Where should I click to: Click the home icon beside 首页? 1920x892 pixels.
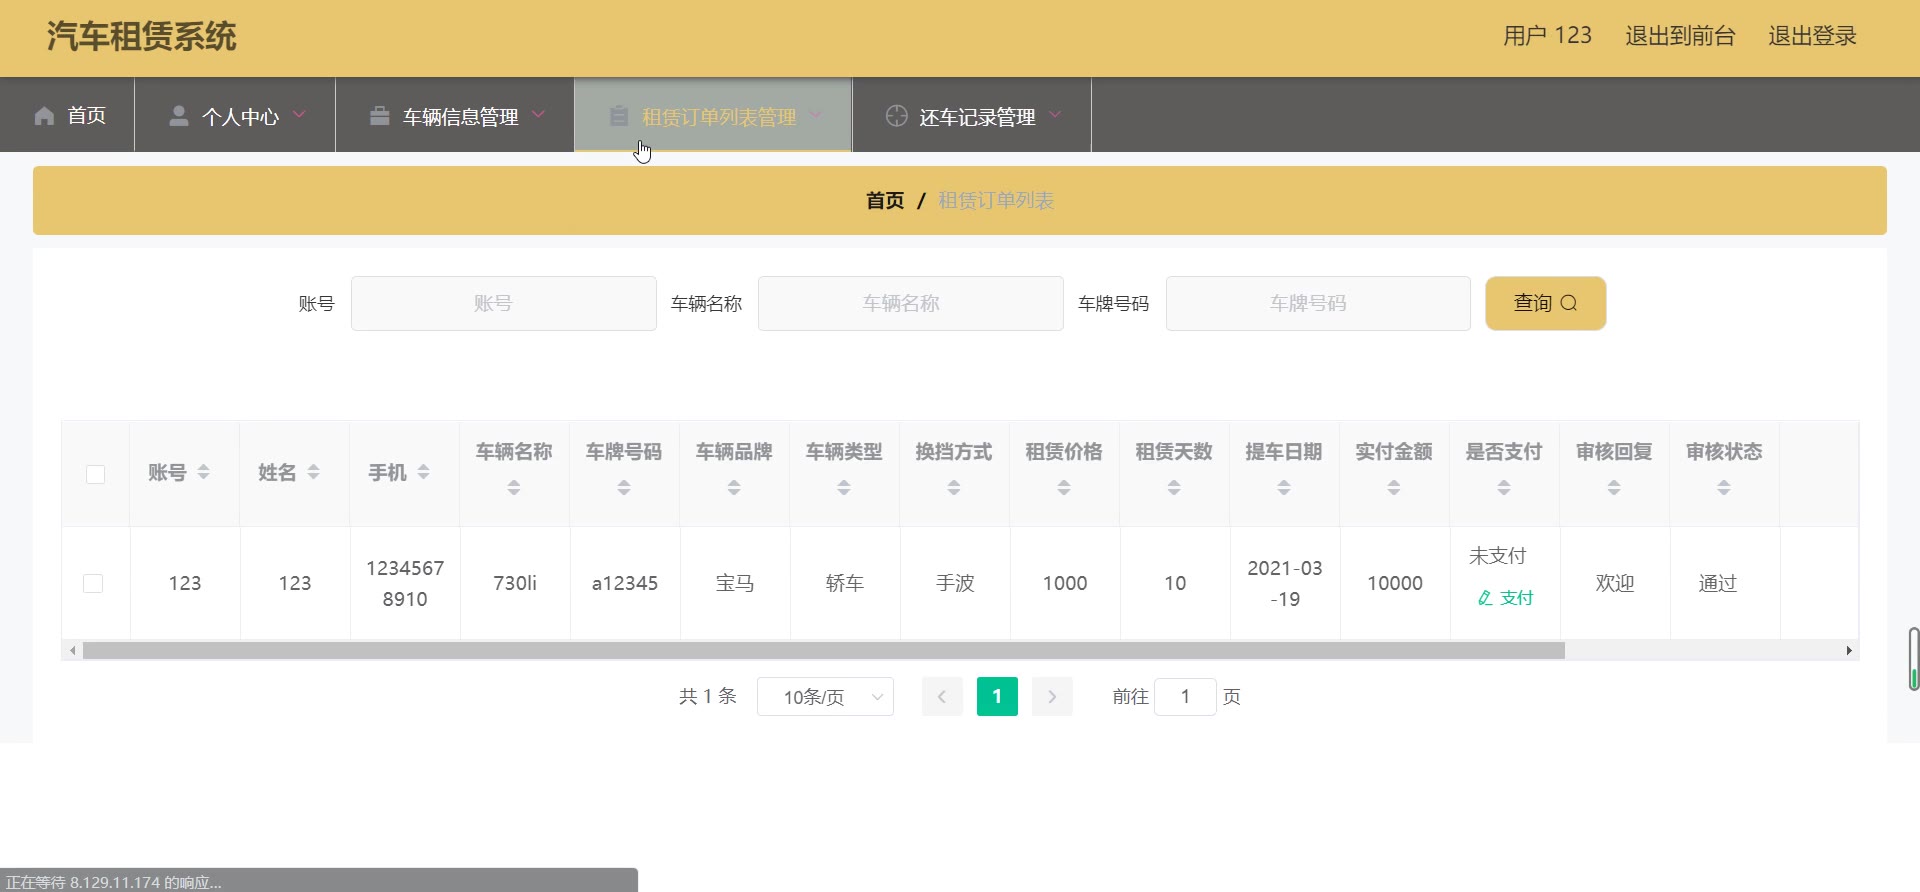[44, 116]
